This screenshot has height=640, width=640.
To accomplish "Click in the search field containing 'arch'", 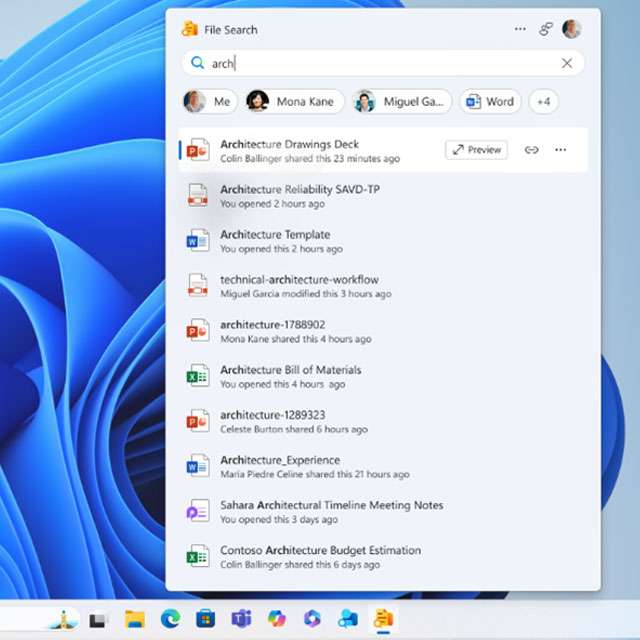I will pos(380,63).
